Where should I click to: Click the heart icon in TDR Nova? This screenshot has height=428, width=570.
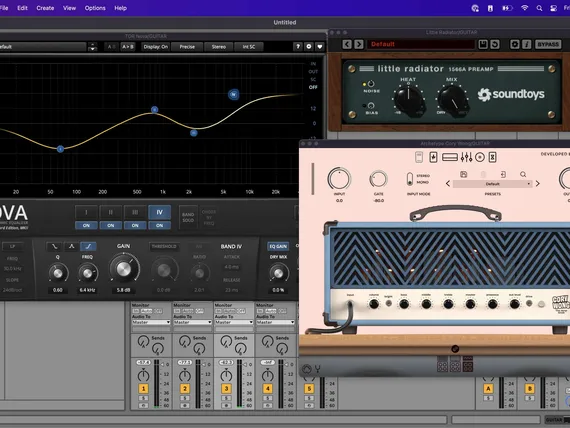pos(320,47)
